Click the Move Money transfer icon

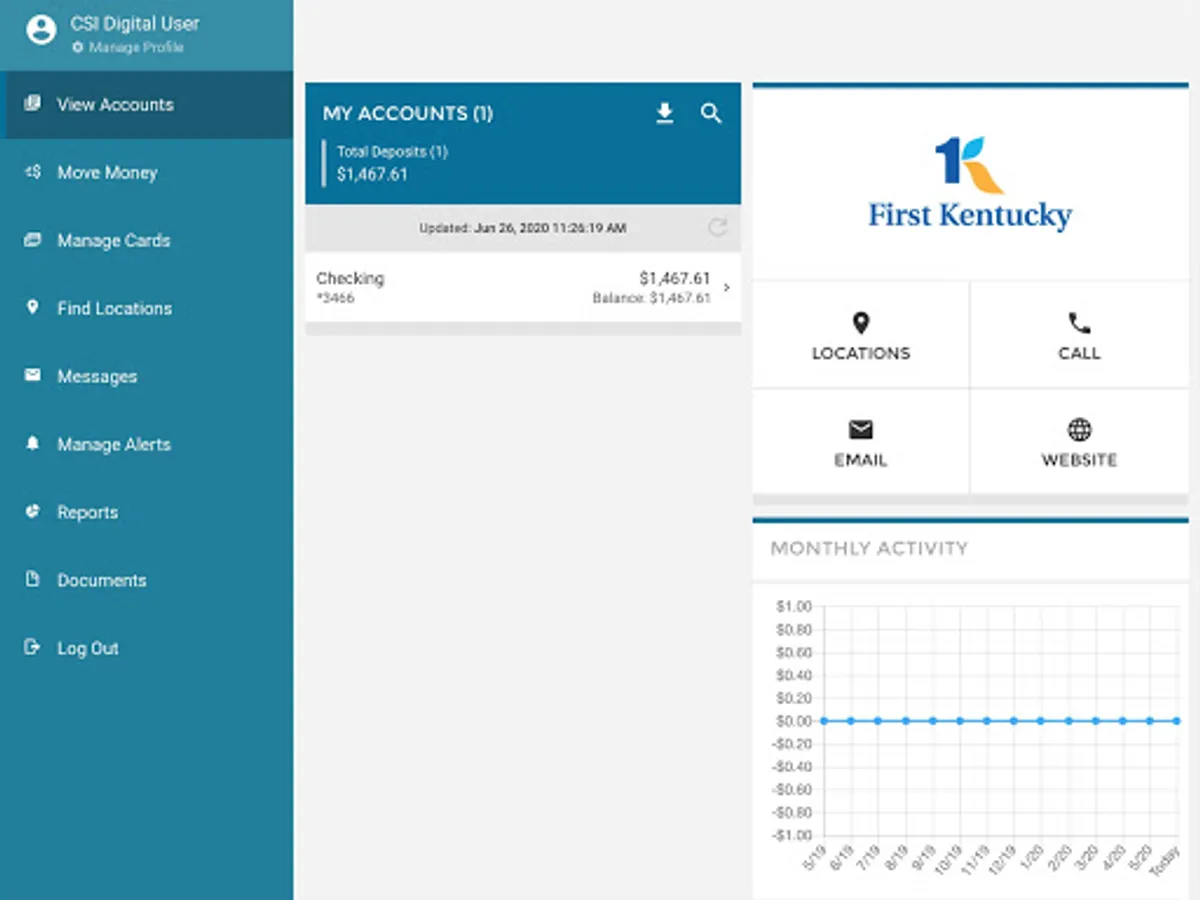pyautogui.click(x=33, y=172)
